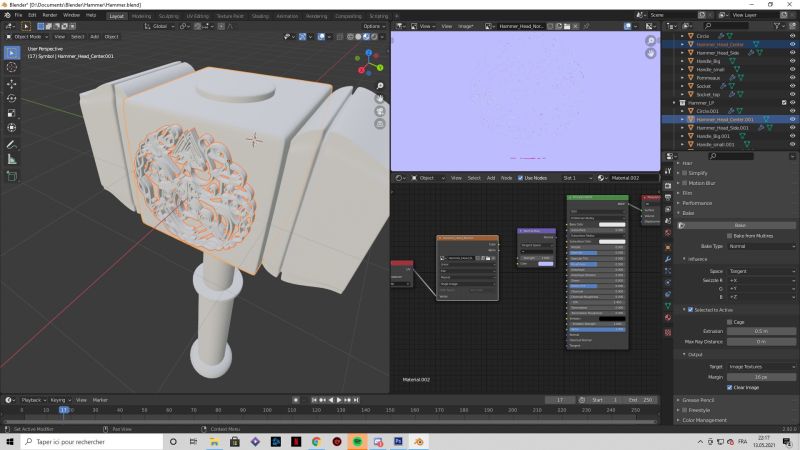Click the Bake button
Image resolution: width=800 pixels, height=450 pixels.
coord(739,226)
